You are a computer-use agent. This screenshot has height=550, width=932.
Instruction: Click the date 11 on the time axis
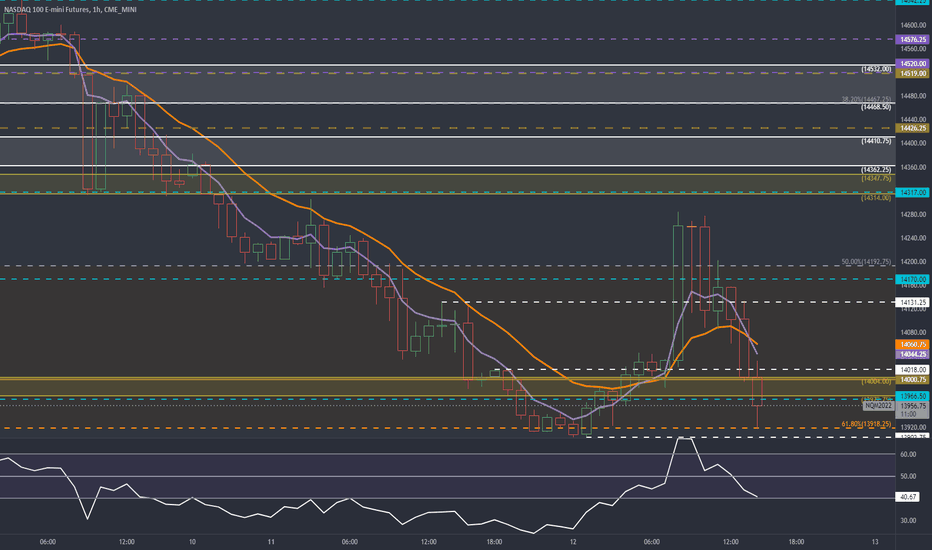click(271, 542)
